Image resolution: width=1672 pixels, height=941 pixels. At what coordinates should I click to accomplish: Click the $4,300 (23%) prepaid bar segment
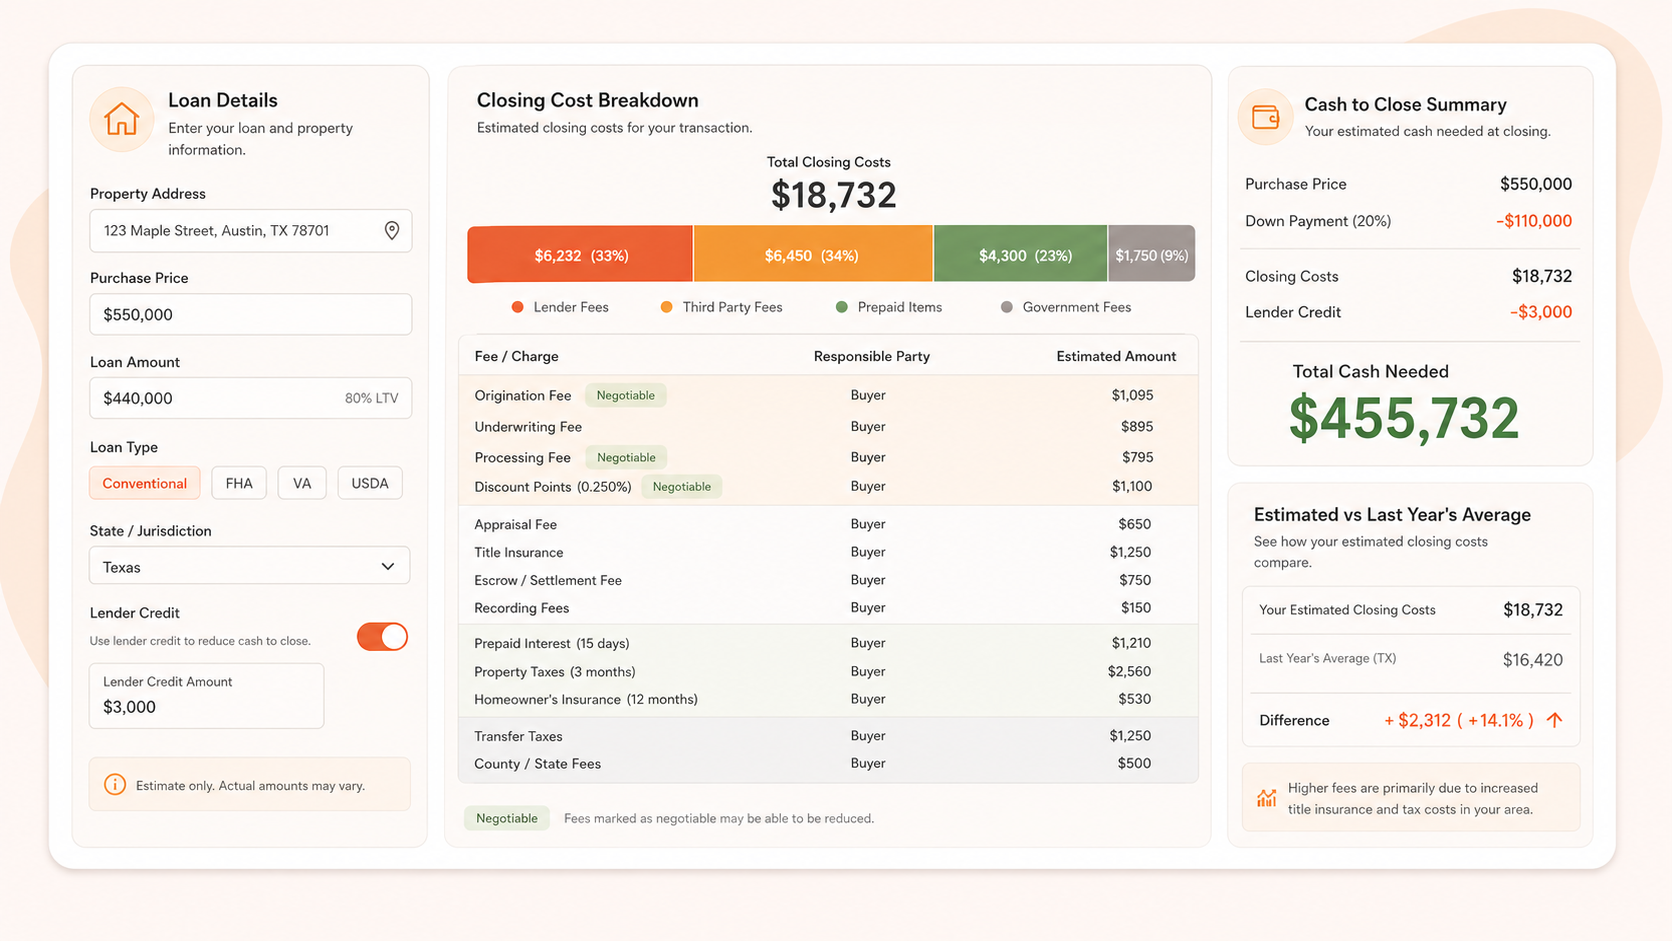[x=1021, y=255]
